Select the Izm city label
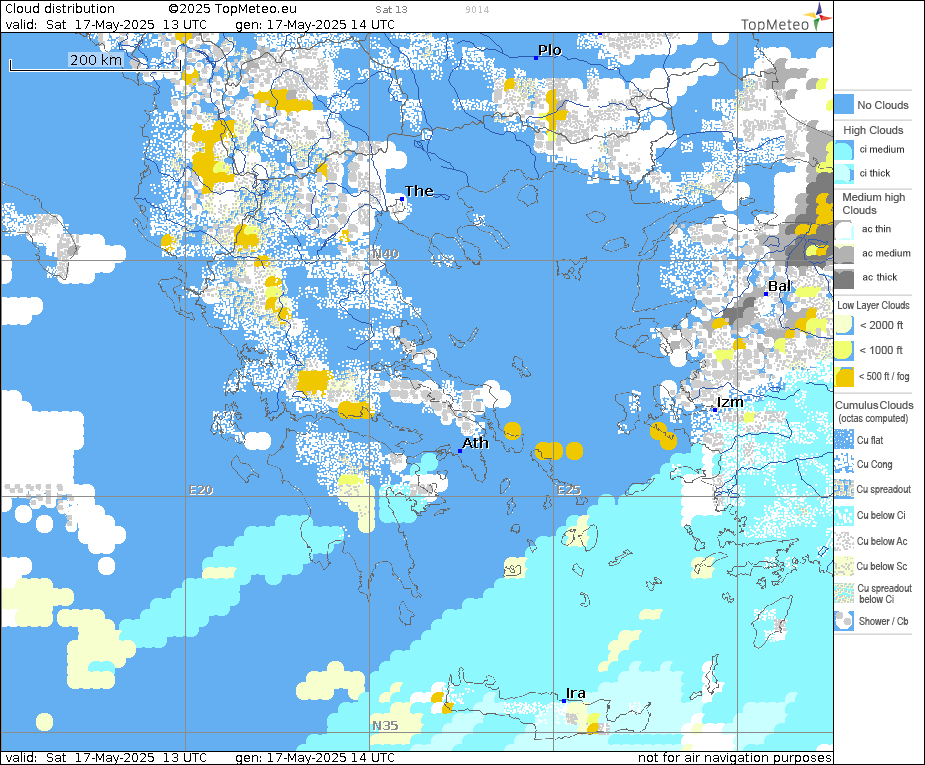 tap(730, 402)
